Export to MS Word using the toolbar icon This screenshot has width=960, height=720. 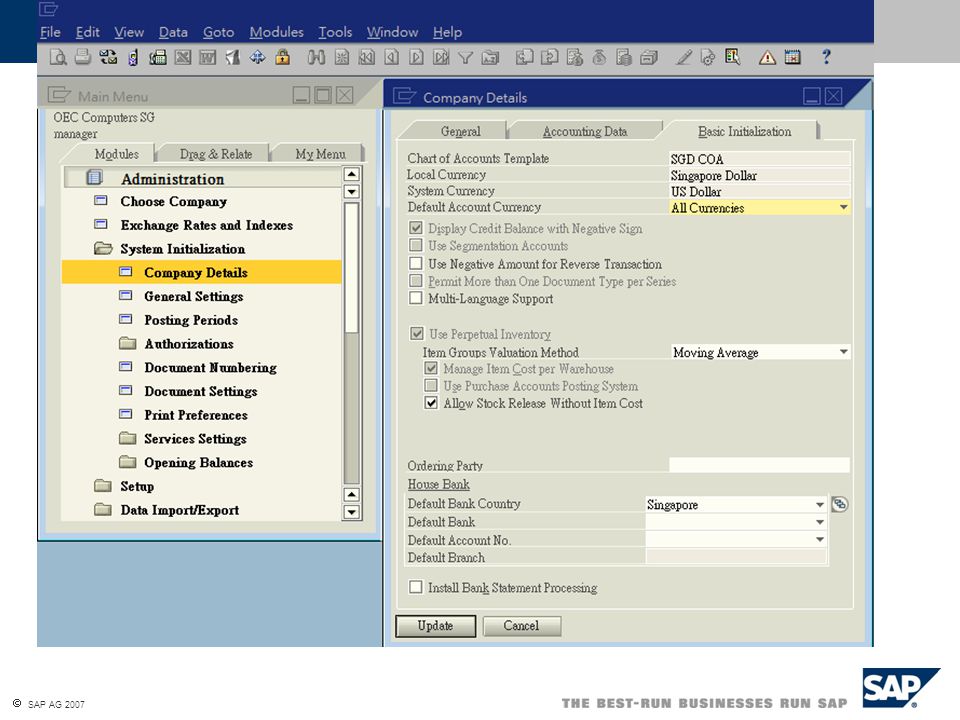208,58
